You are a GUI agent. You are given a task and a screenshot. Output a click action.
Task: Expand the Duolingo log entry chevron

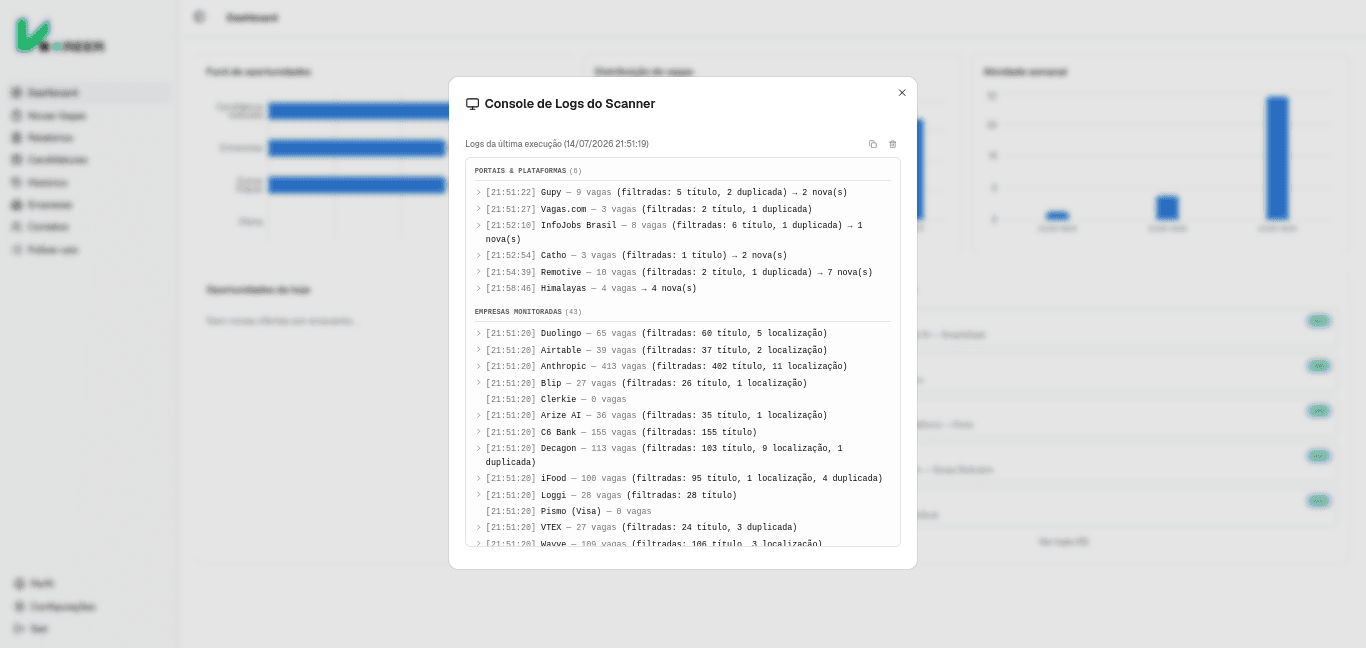[478, 334]
